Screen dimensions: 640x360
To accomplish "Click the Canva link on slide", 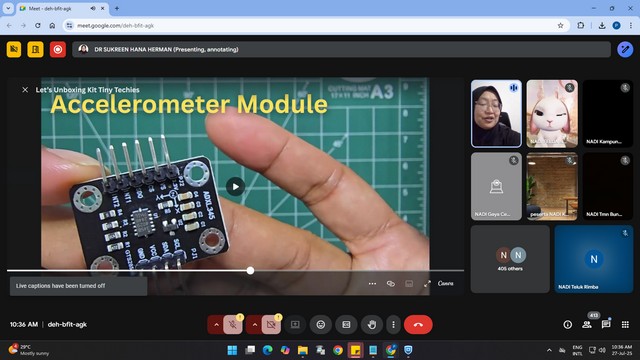I will 445,283.
